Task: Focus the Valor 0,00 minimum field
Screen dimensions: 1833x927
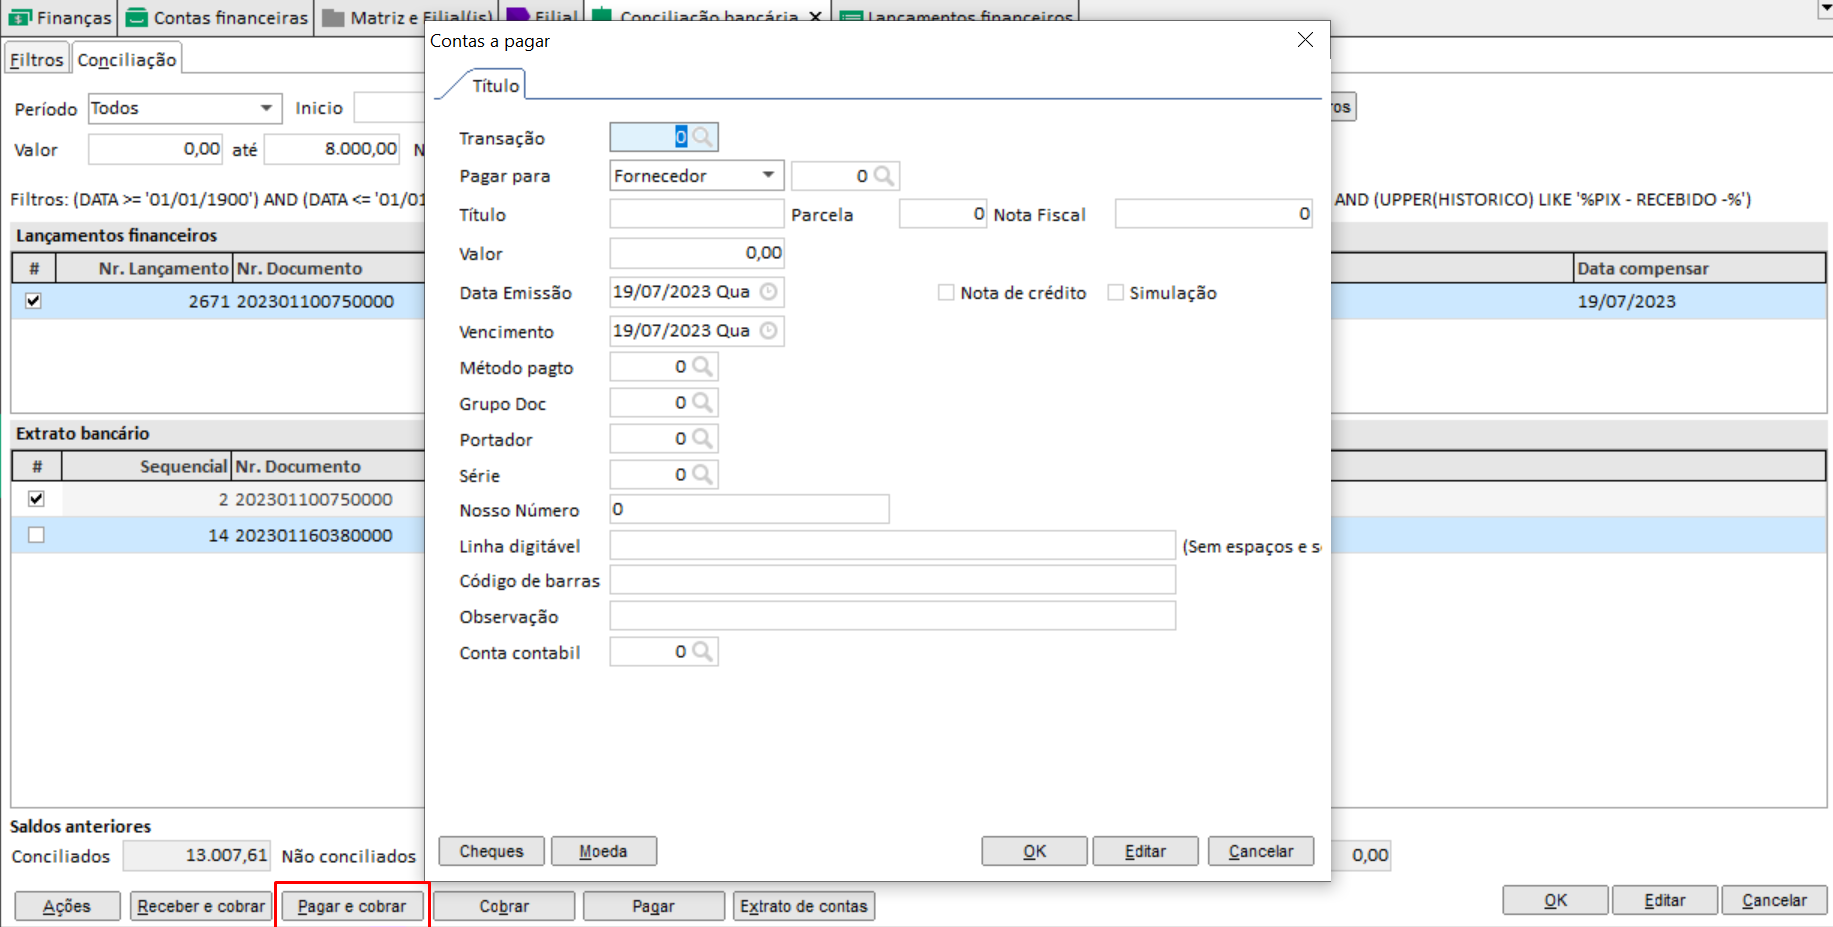Action: point(155,149)
